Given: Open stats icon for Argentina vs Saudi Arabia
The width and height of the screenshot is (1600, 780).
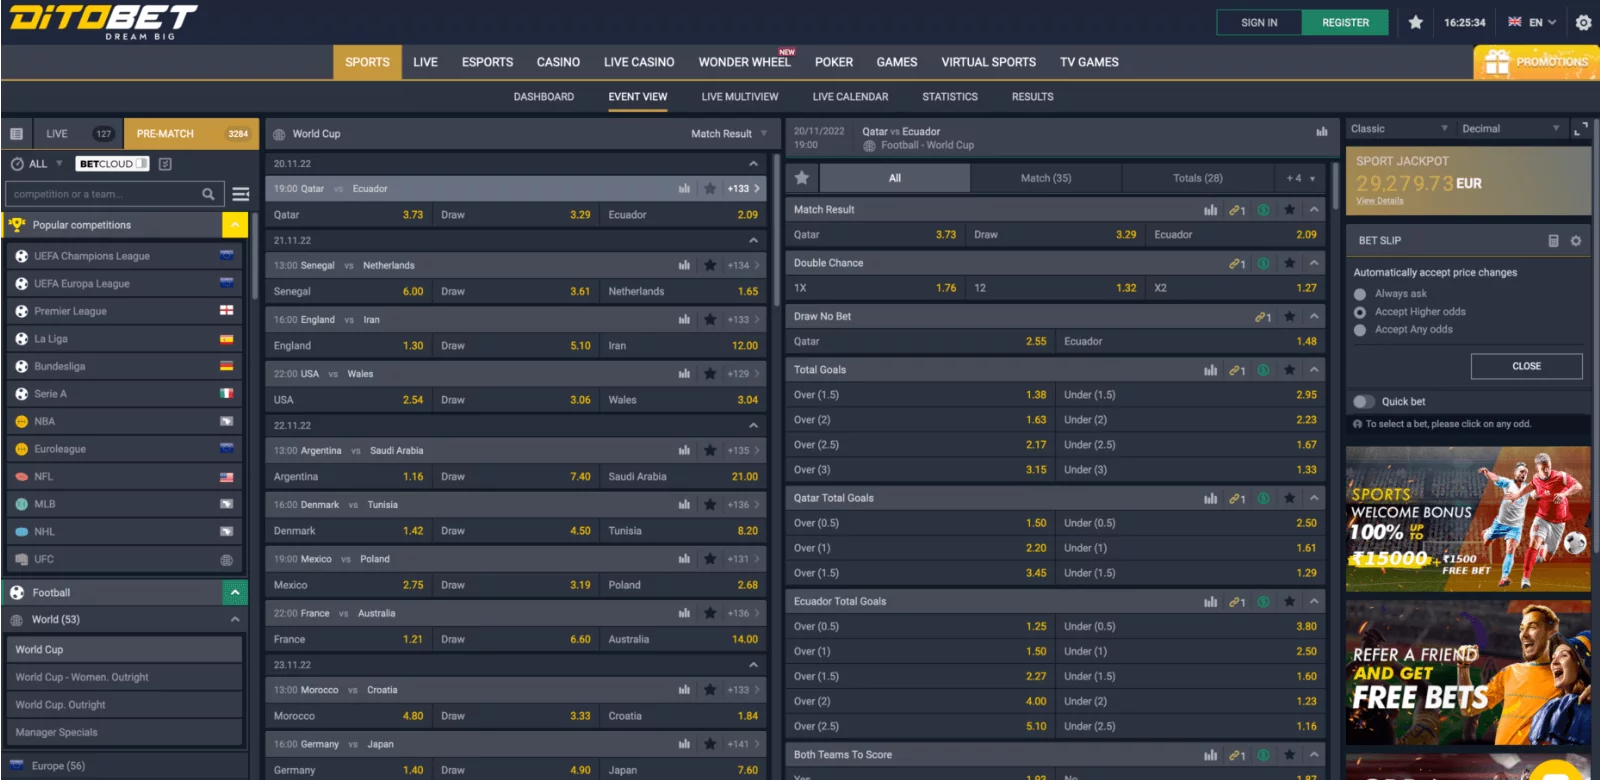Looking at the screenshot, I should coord(684,451).
